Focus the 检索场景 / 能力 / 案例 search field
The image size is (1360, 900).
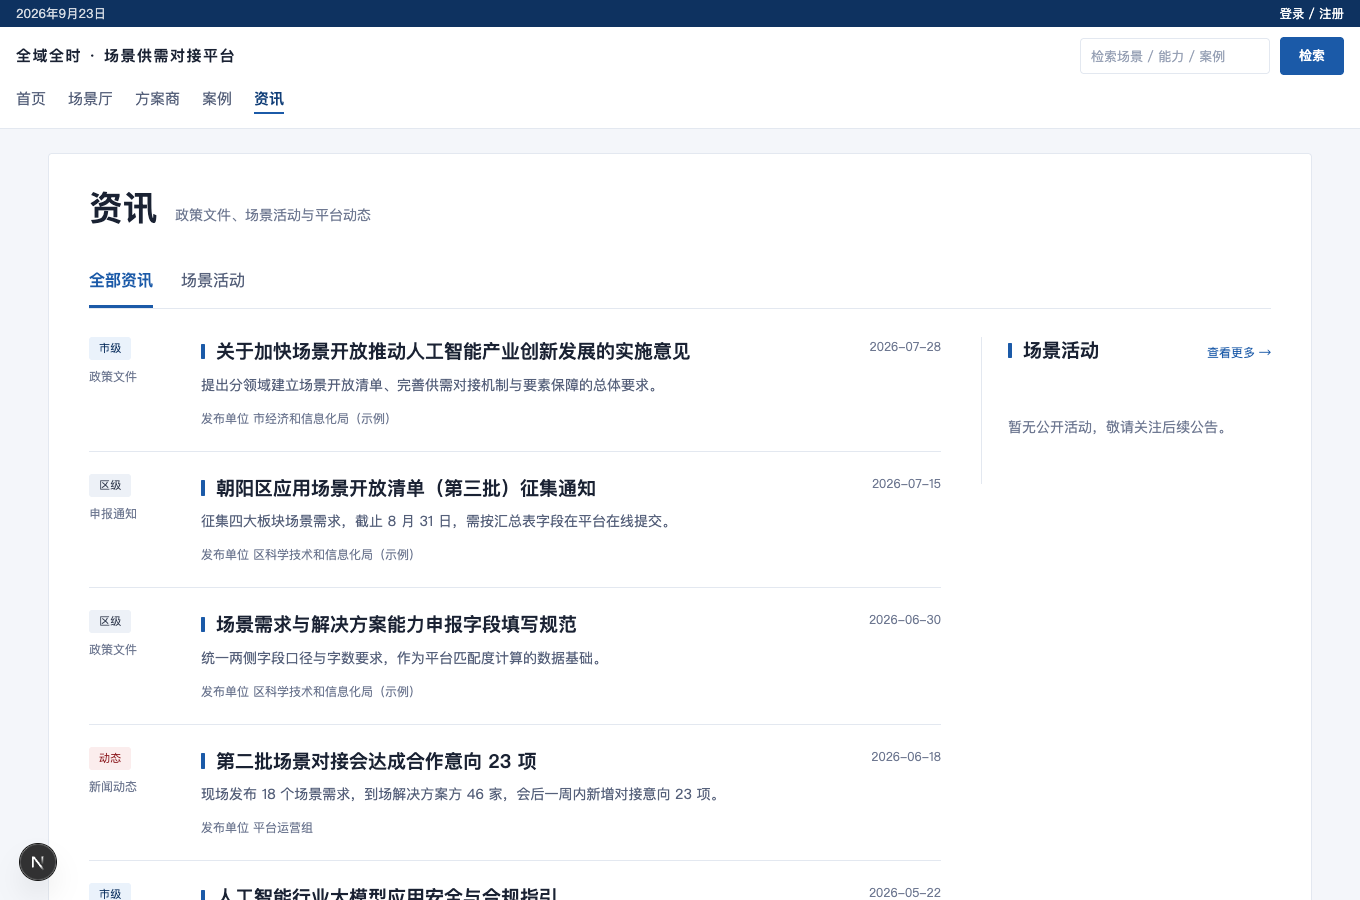click(x=1175, y=56)
